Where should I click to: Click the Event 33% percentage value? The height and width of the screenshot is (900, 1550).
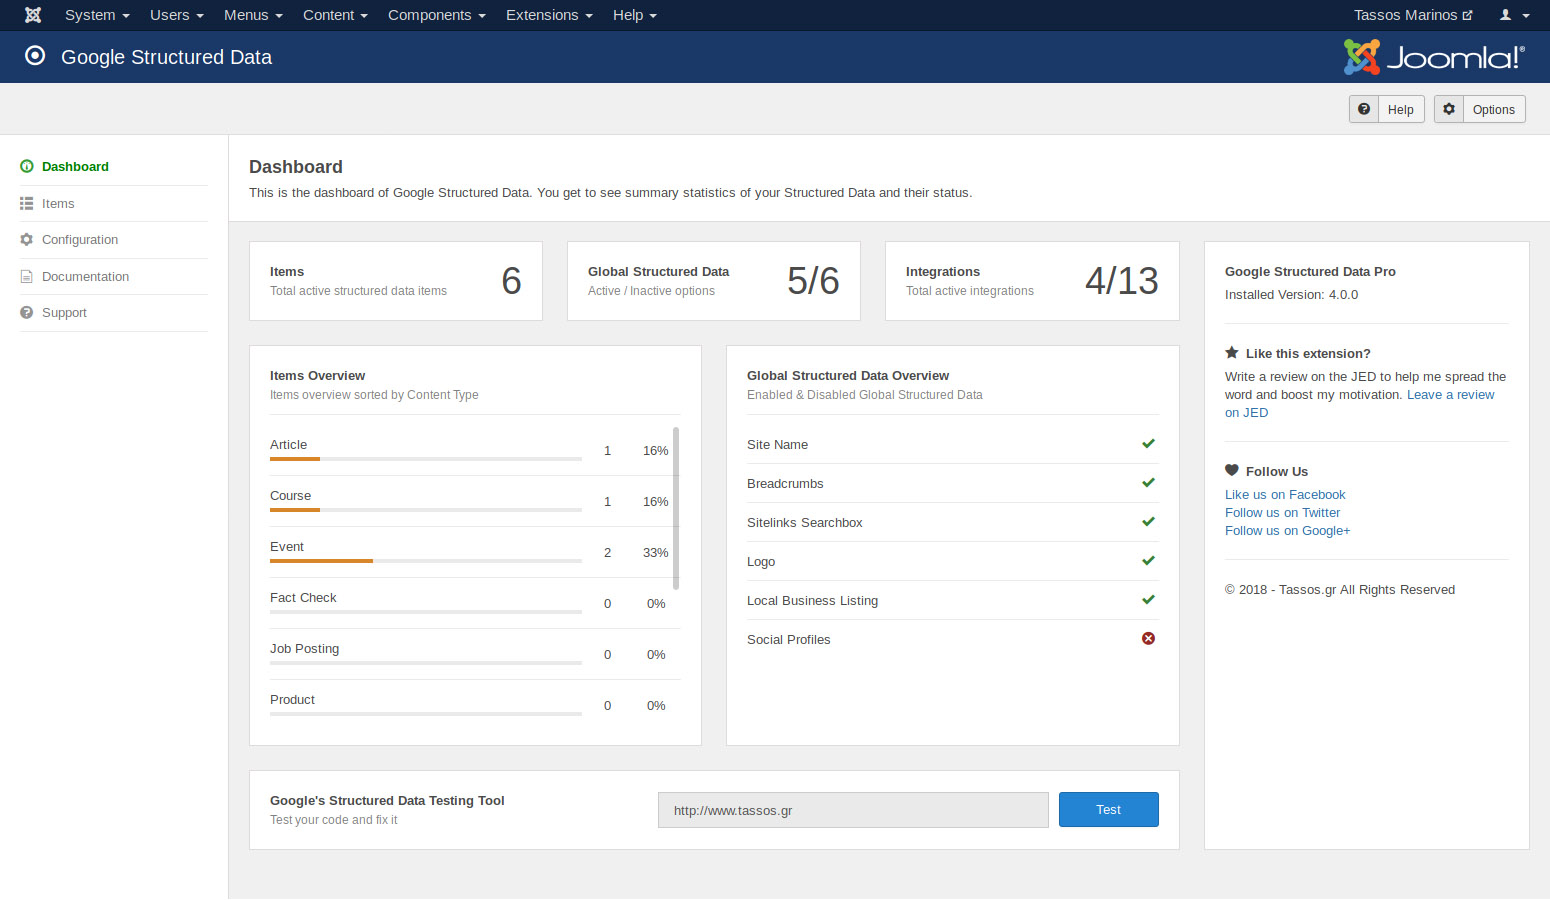point(656,553)
